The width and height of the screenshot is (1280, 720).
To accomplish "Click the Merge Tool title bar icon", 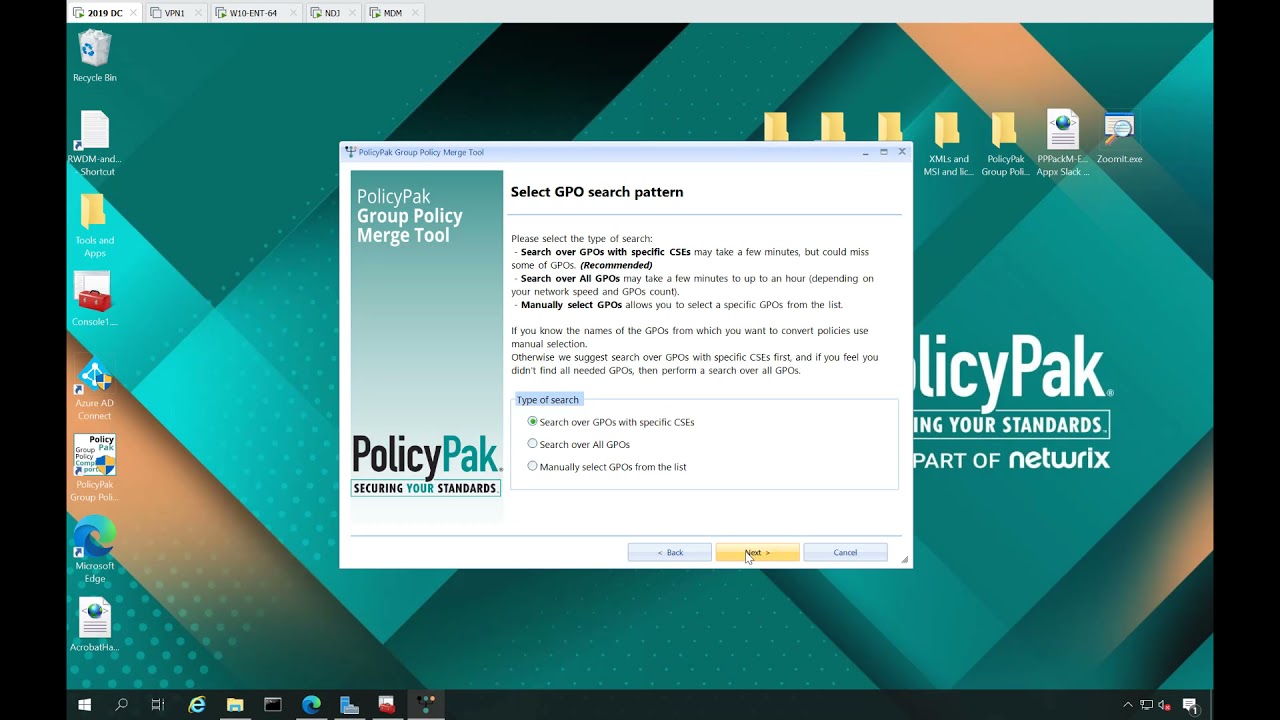I will pyautogui.click(x=350, y=152).
